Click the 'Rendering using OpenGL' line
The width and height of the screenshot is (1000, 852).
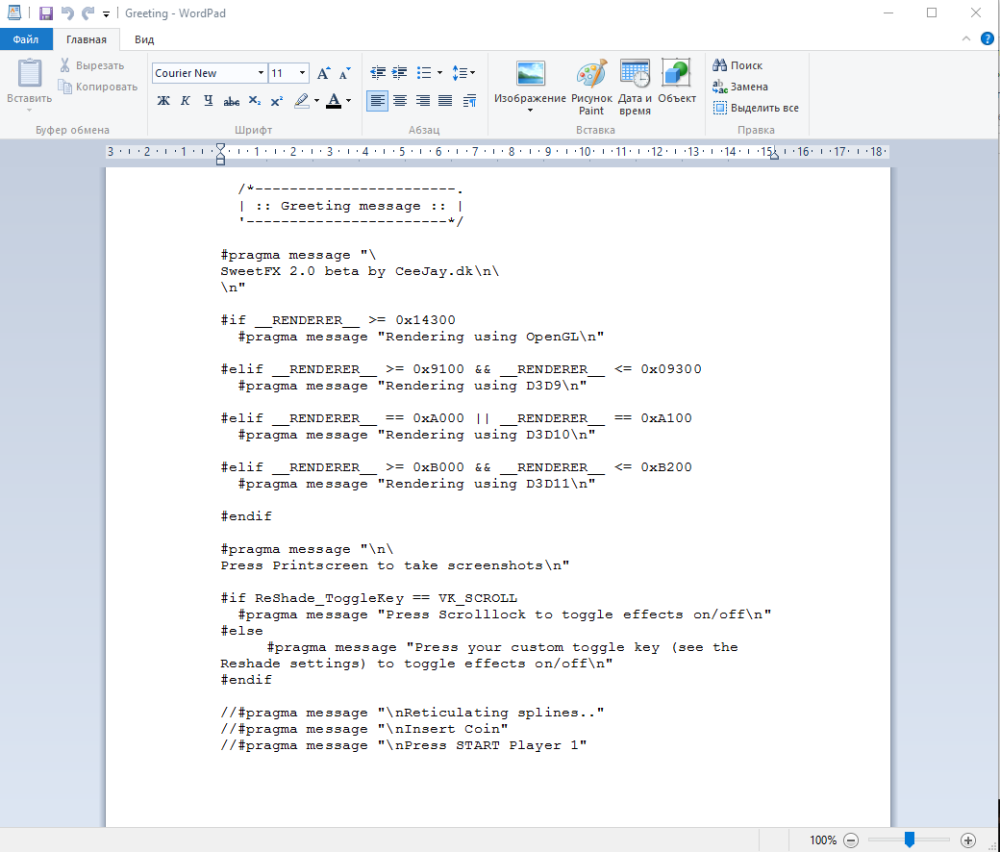421,337
